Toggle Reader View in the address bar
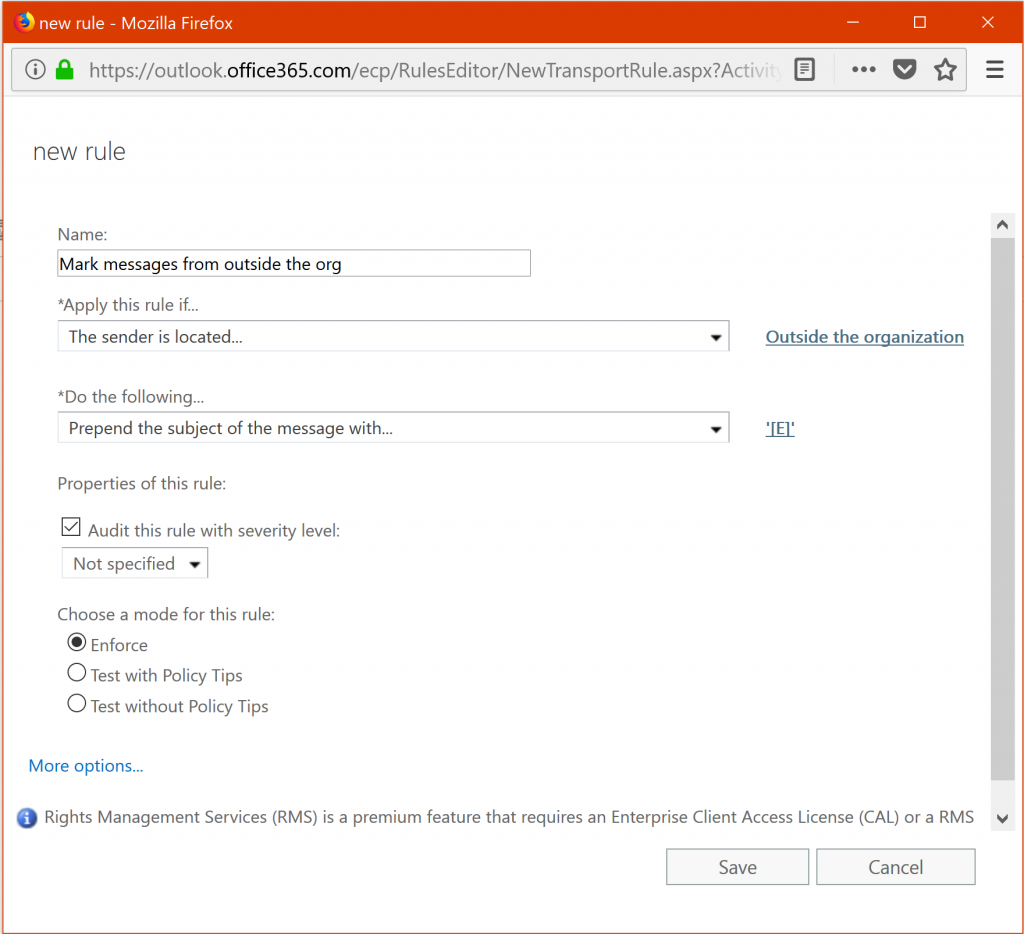The width and height of the screenshot is (1024, 934). 804,70
